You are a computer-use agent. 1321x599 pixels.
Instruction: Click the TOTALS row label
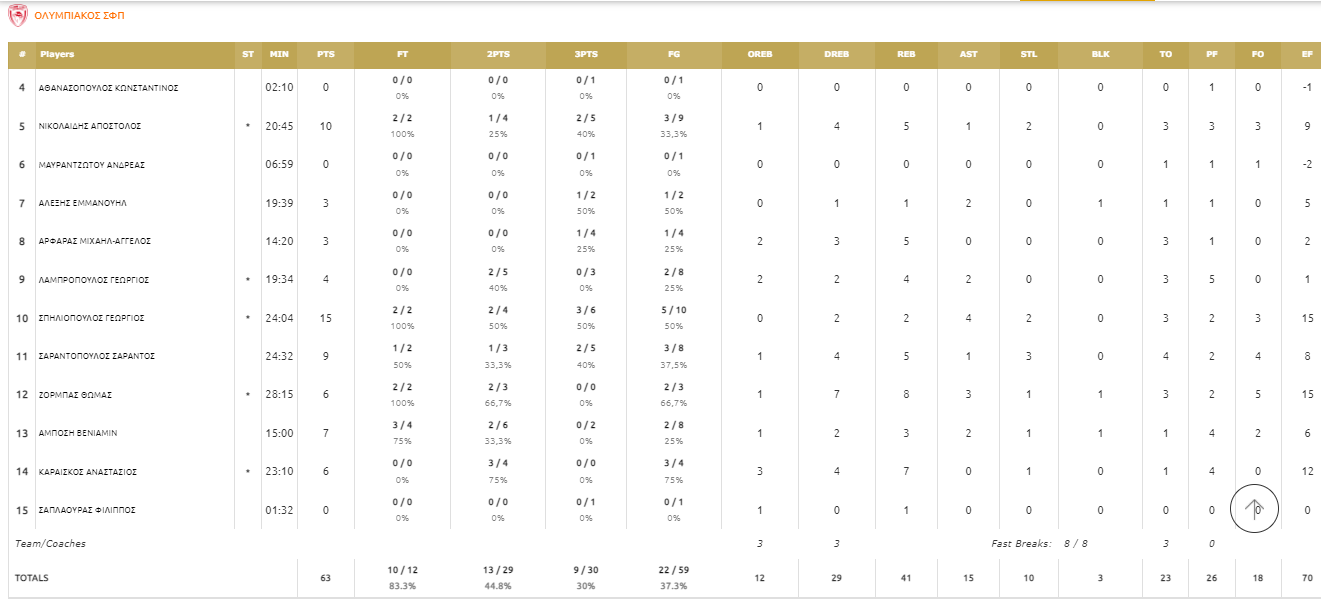[x=31, y=578]
